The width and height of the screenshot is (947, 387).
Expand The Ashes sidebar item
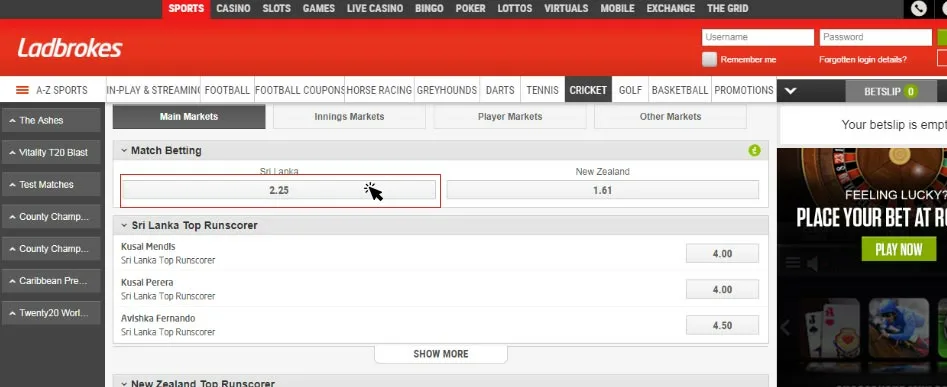(51, 120)
